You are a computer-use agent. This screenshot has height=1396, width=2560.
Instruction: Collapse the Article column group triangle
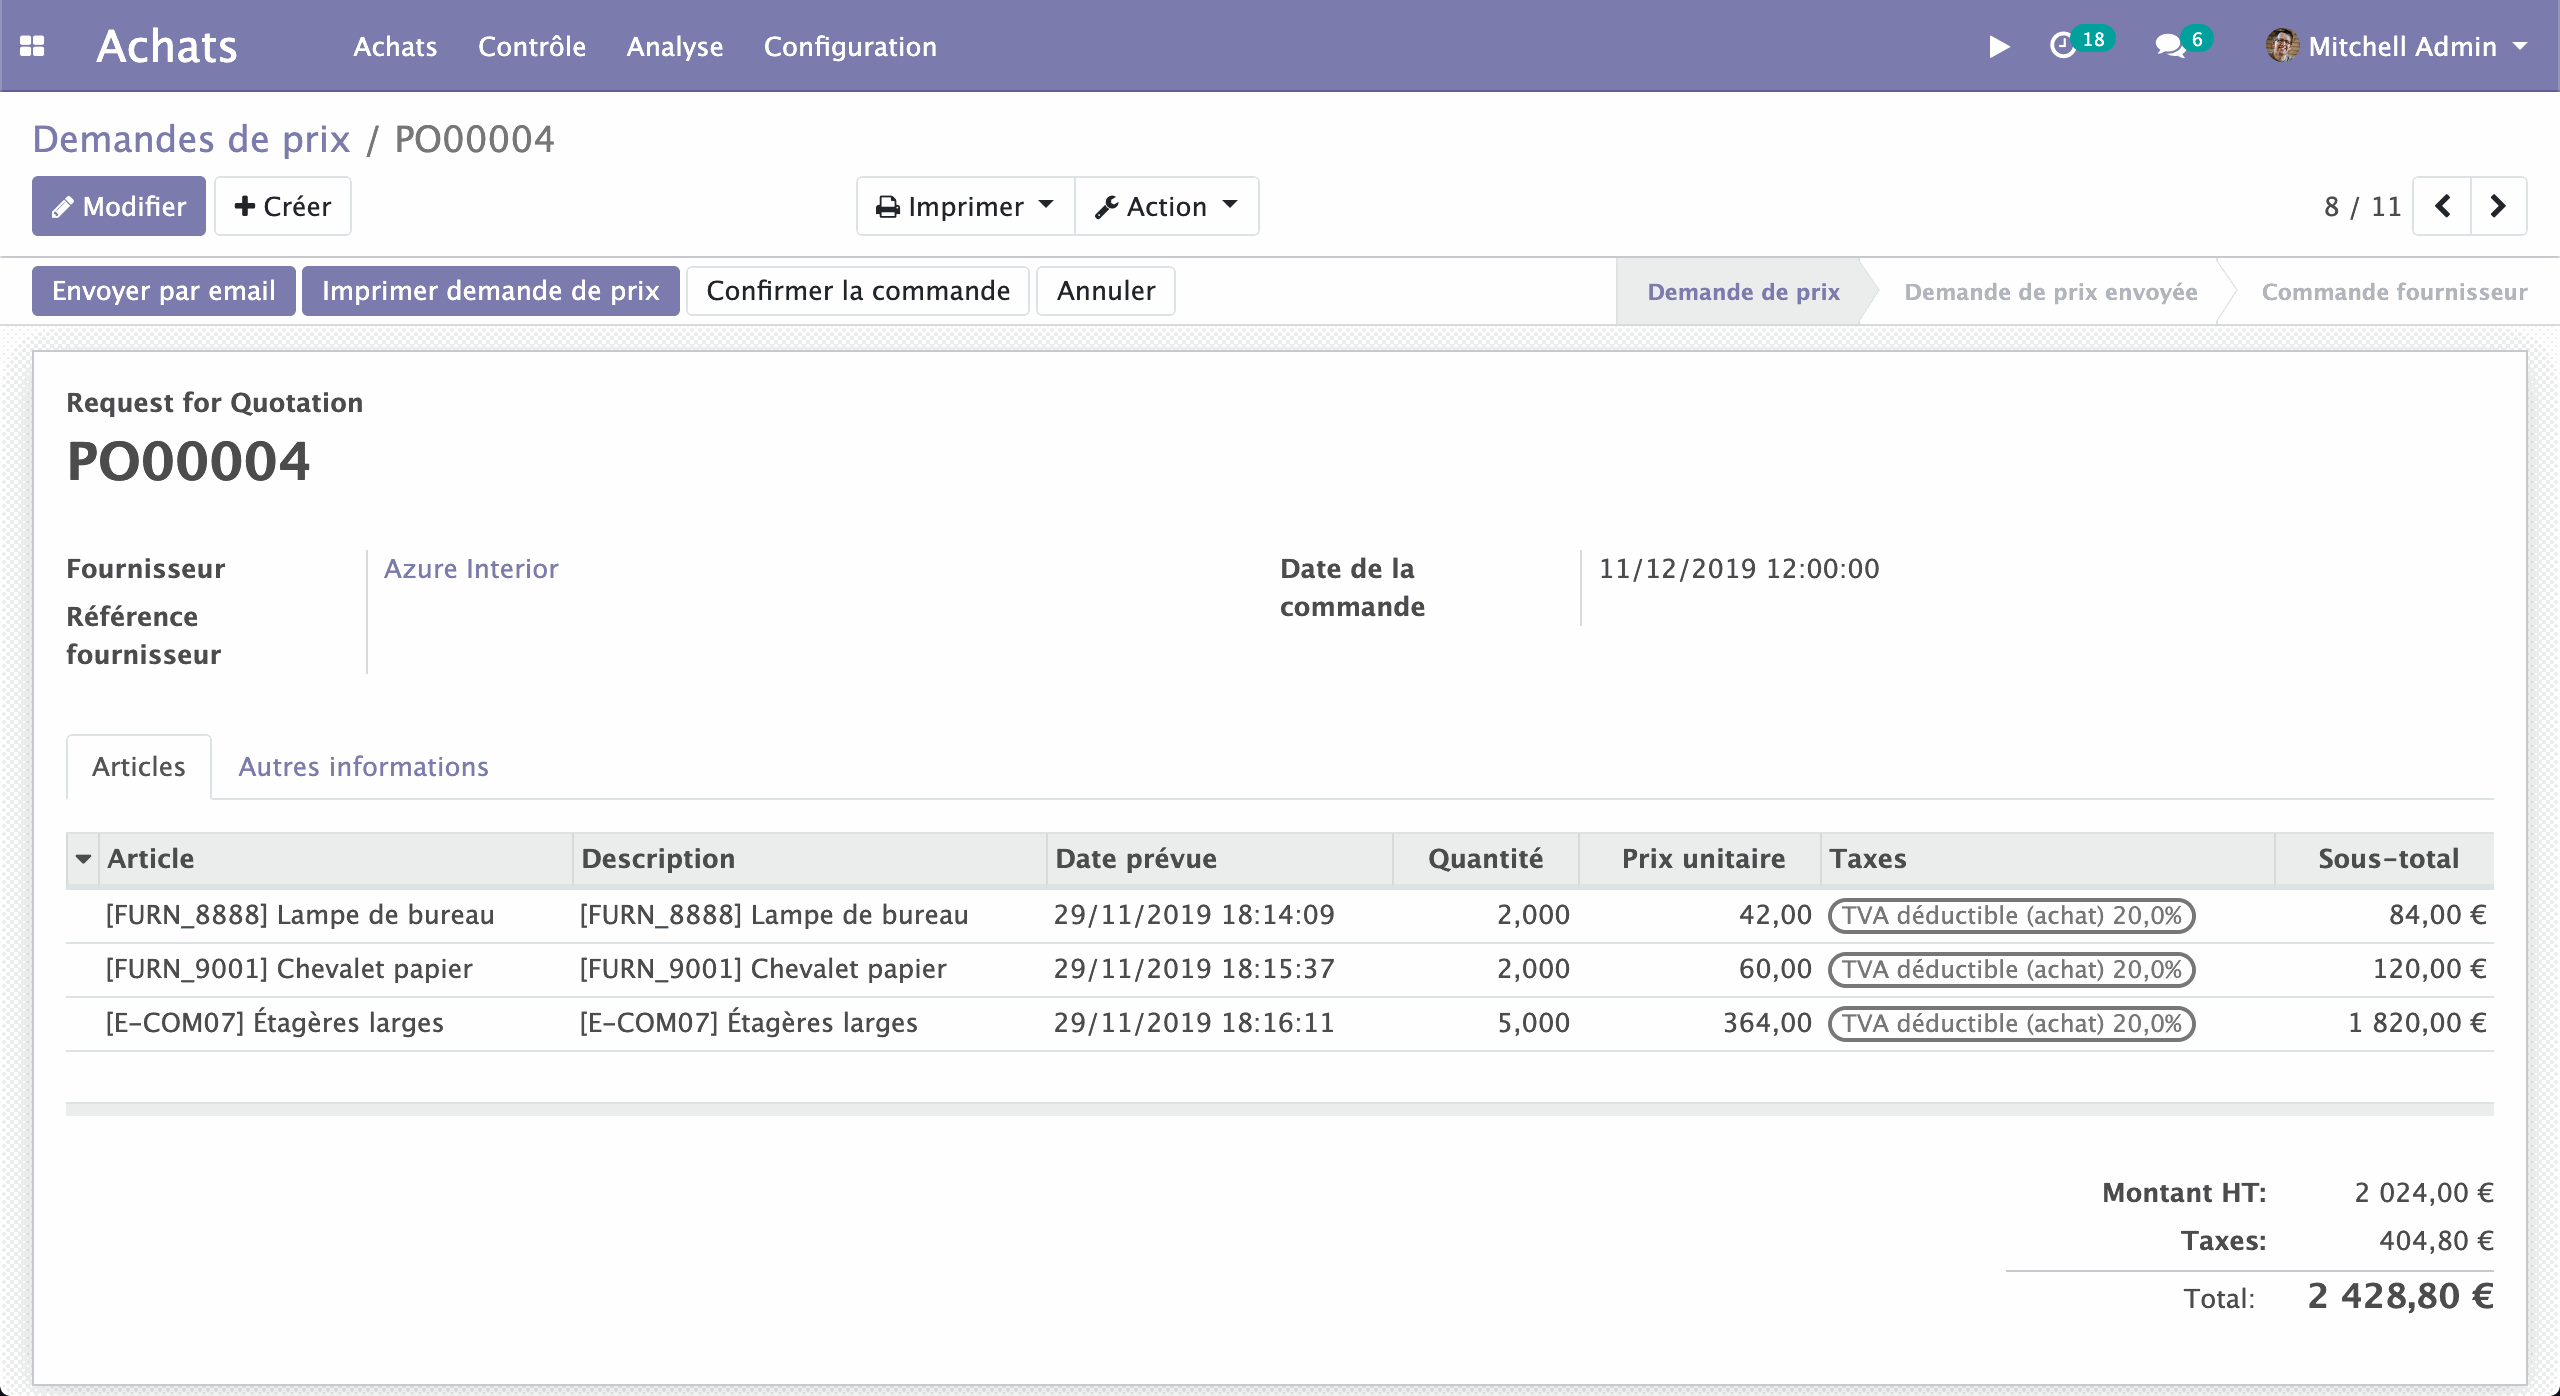(84, 858)
